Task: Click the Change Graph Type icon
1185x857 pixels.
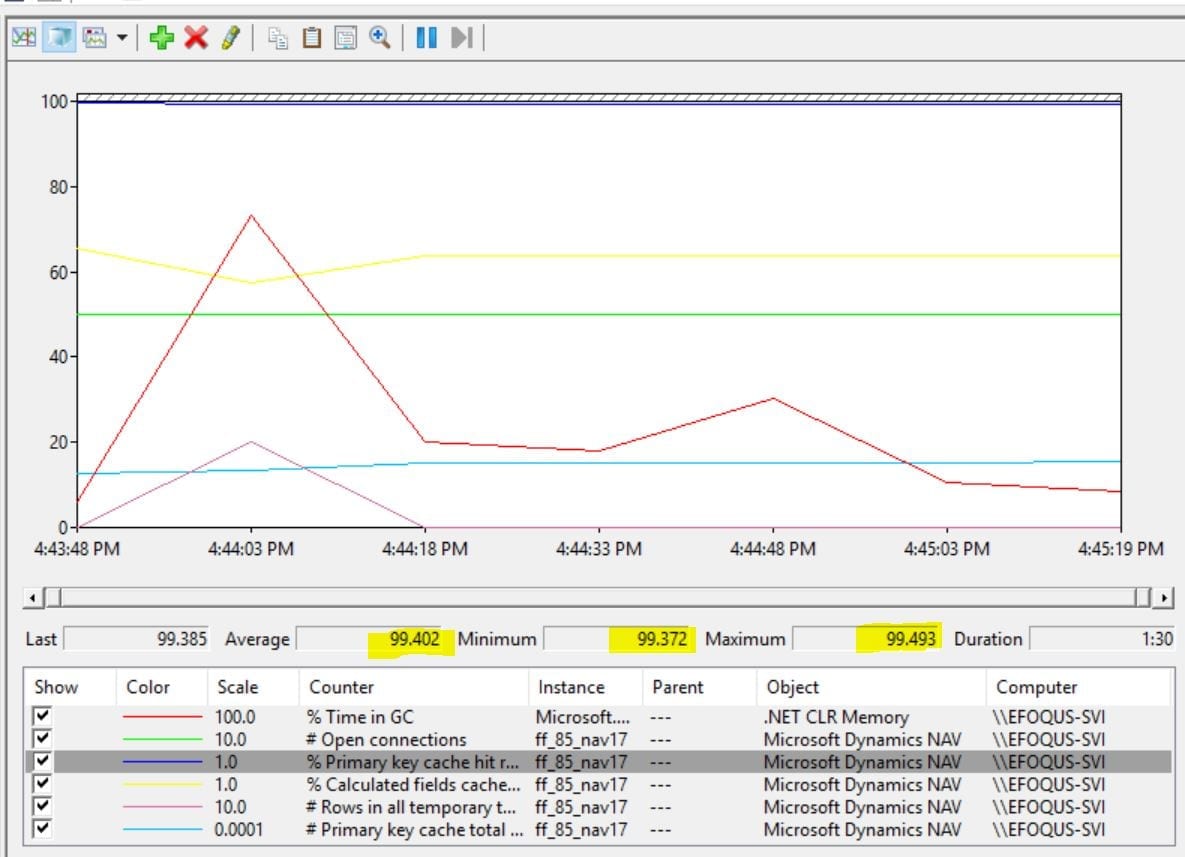Action: (94, 37)
